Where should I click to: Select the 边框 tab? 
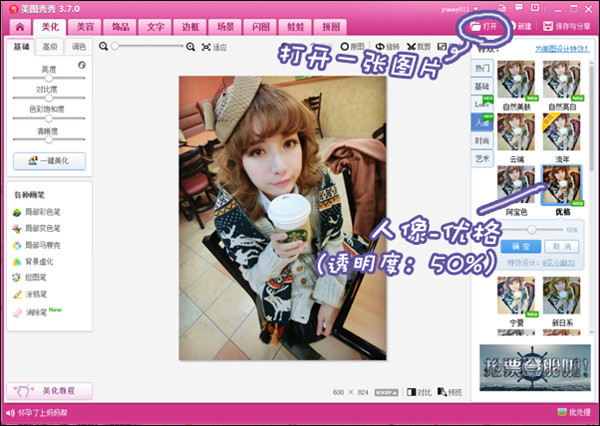click(x=190, y=27)
